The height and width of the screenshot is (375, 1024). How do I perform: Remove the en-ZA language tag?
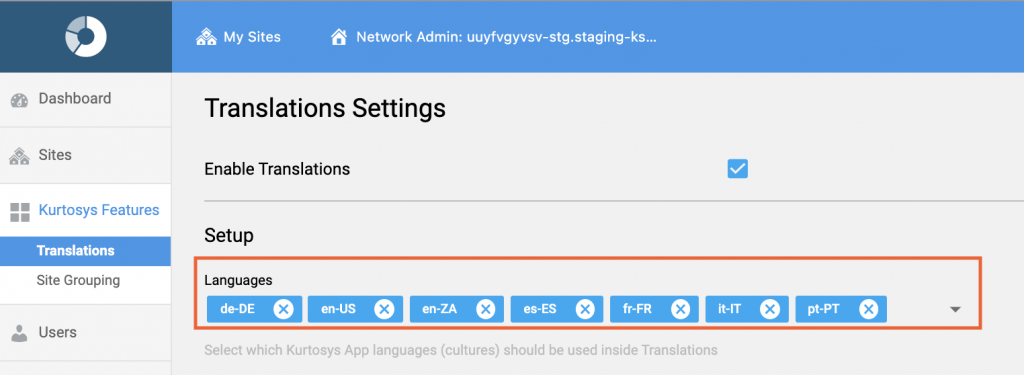point(485,309)
